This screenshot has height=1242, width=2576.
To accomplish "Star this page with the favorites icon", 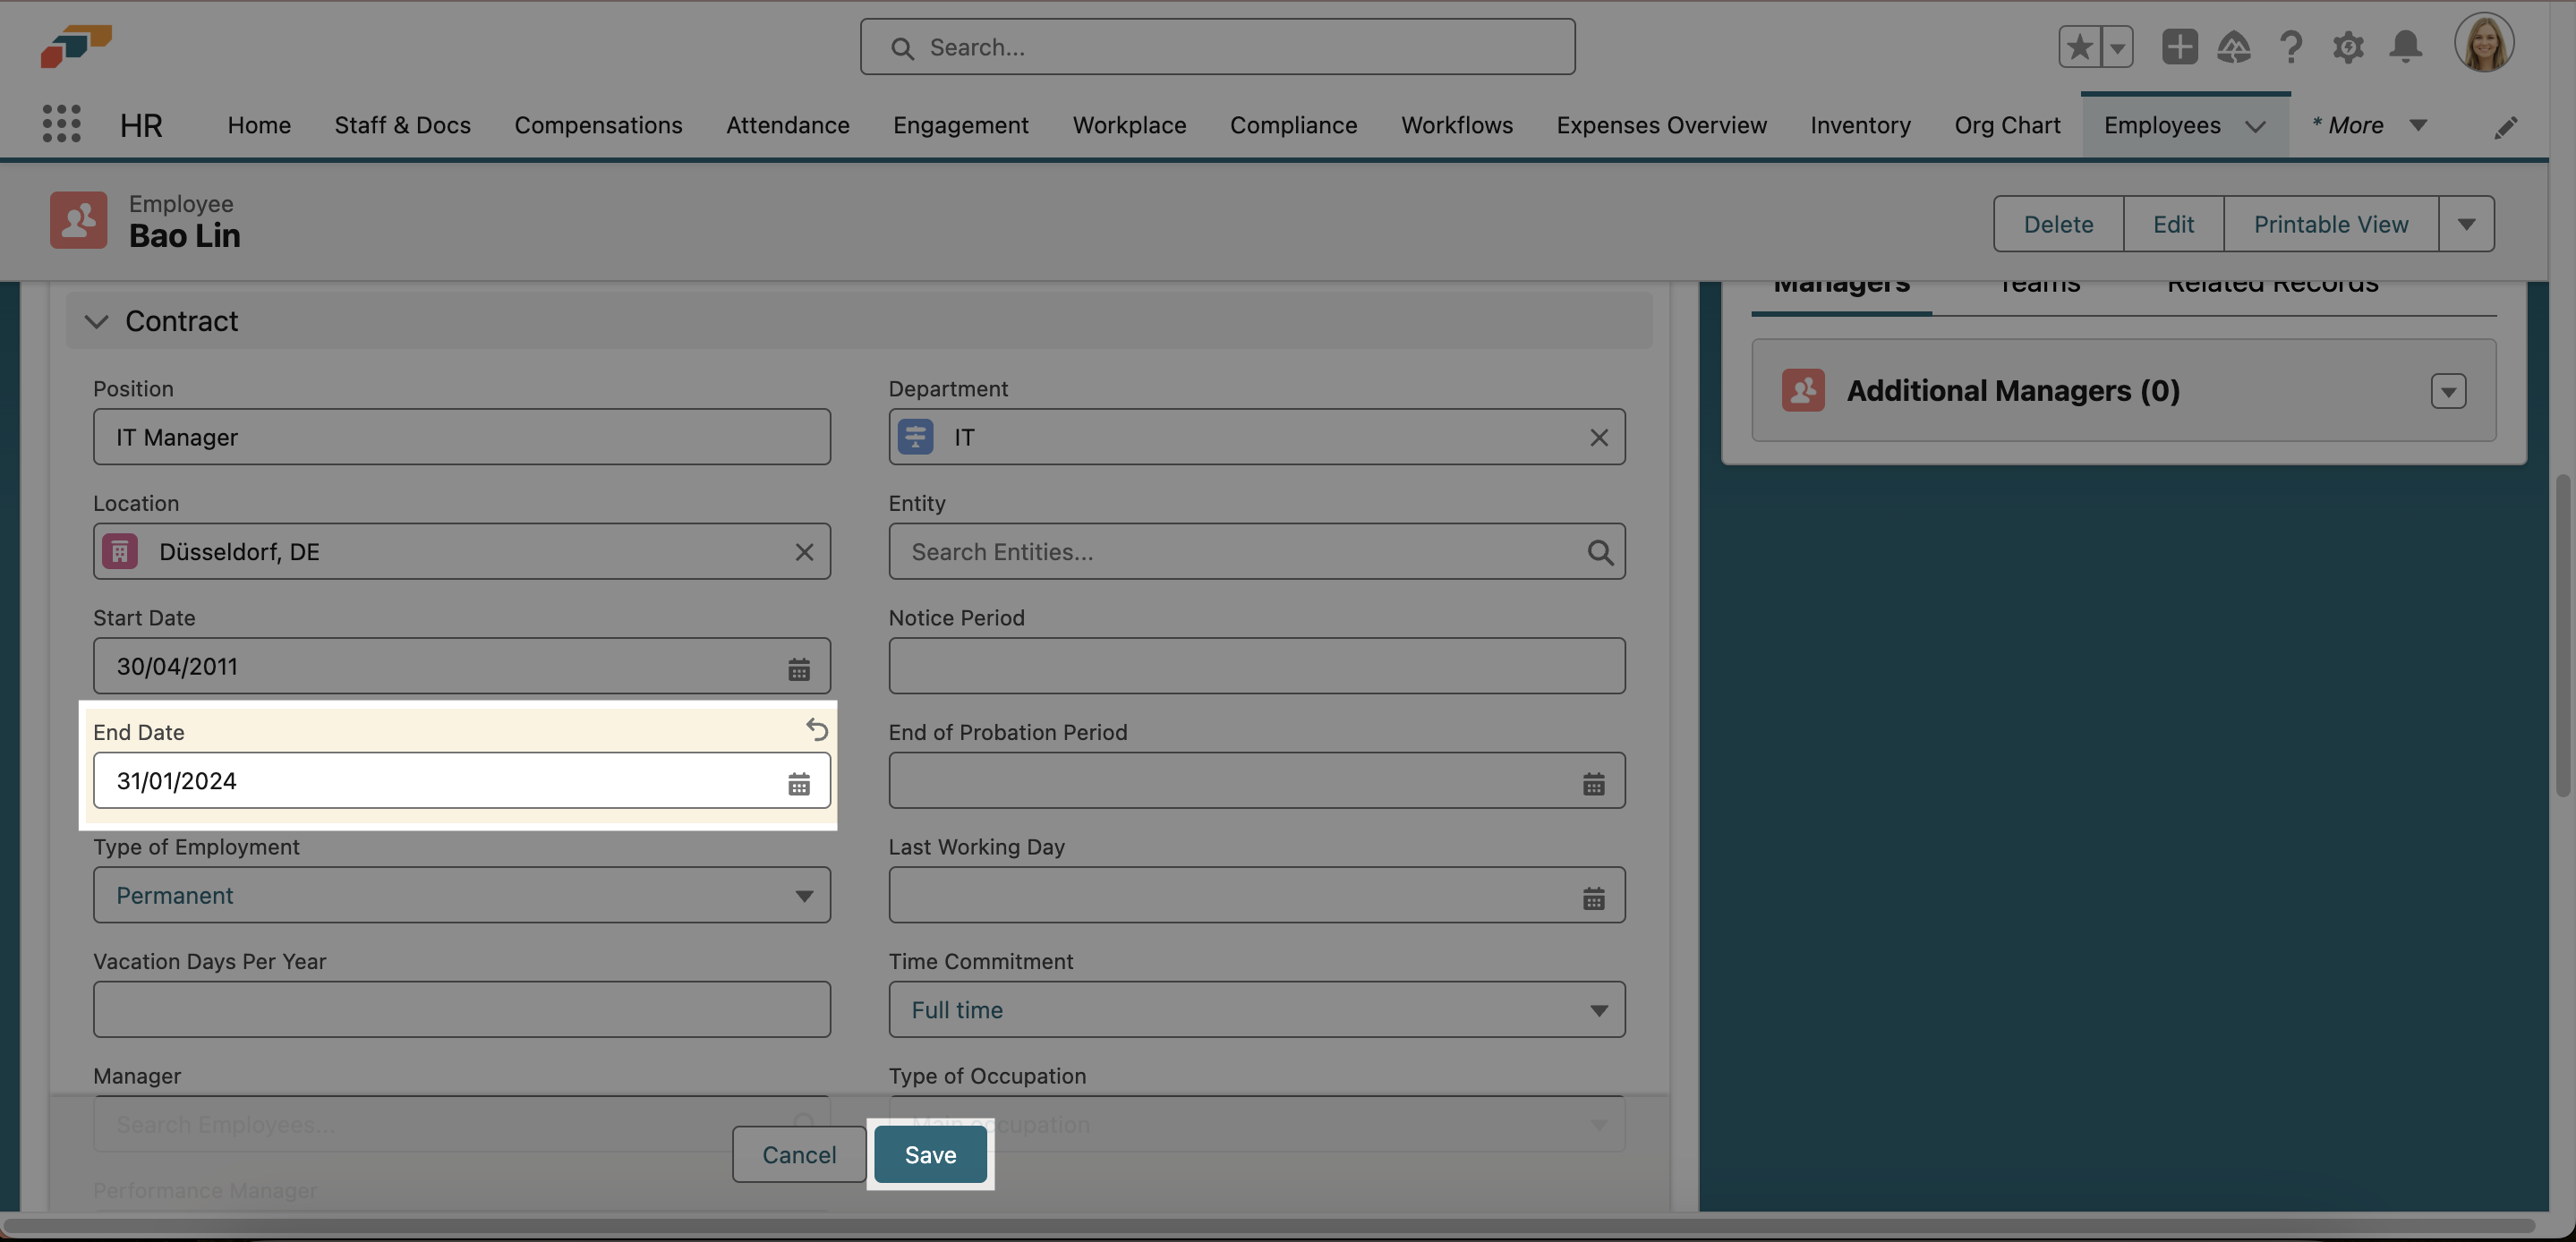I will (2078, 46).
